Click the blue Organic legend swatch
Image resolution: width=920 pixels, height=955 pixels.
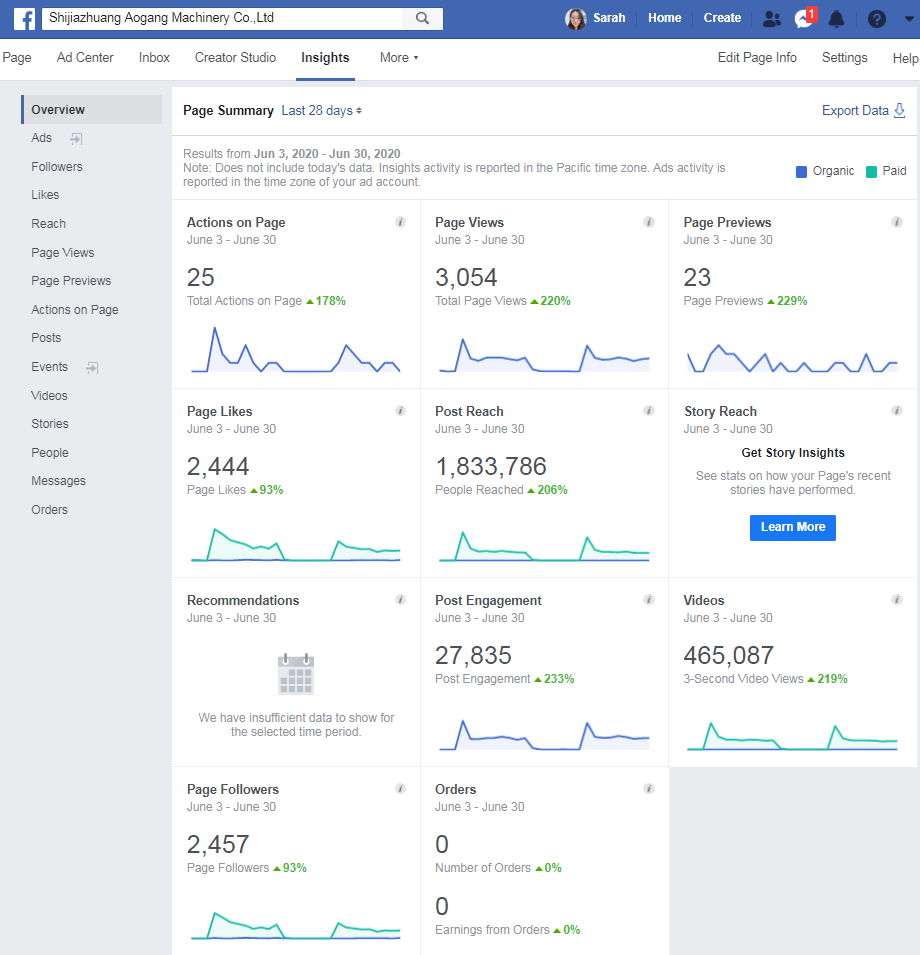click(x=801, y=171)
